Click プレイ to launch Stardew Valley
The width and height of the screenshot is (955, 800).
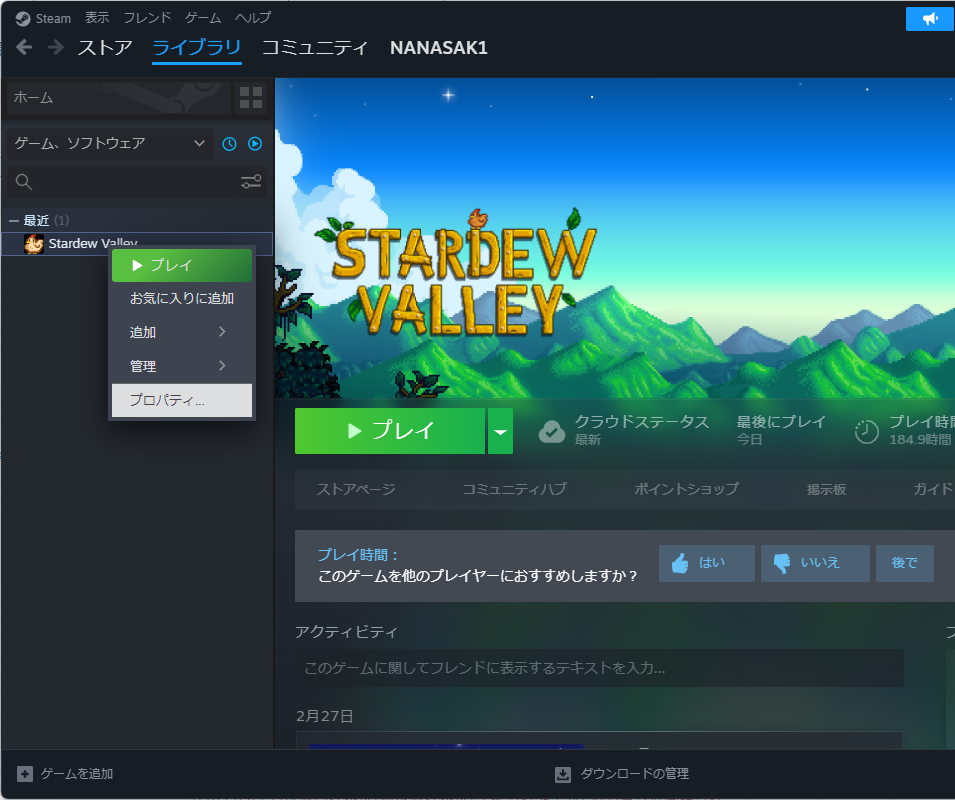[x=390, y=431]
